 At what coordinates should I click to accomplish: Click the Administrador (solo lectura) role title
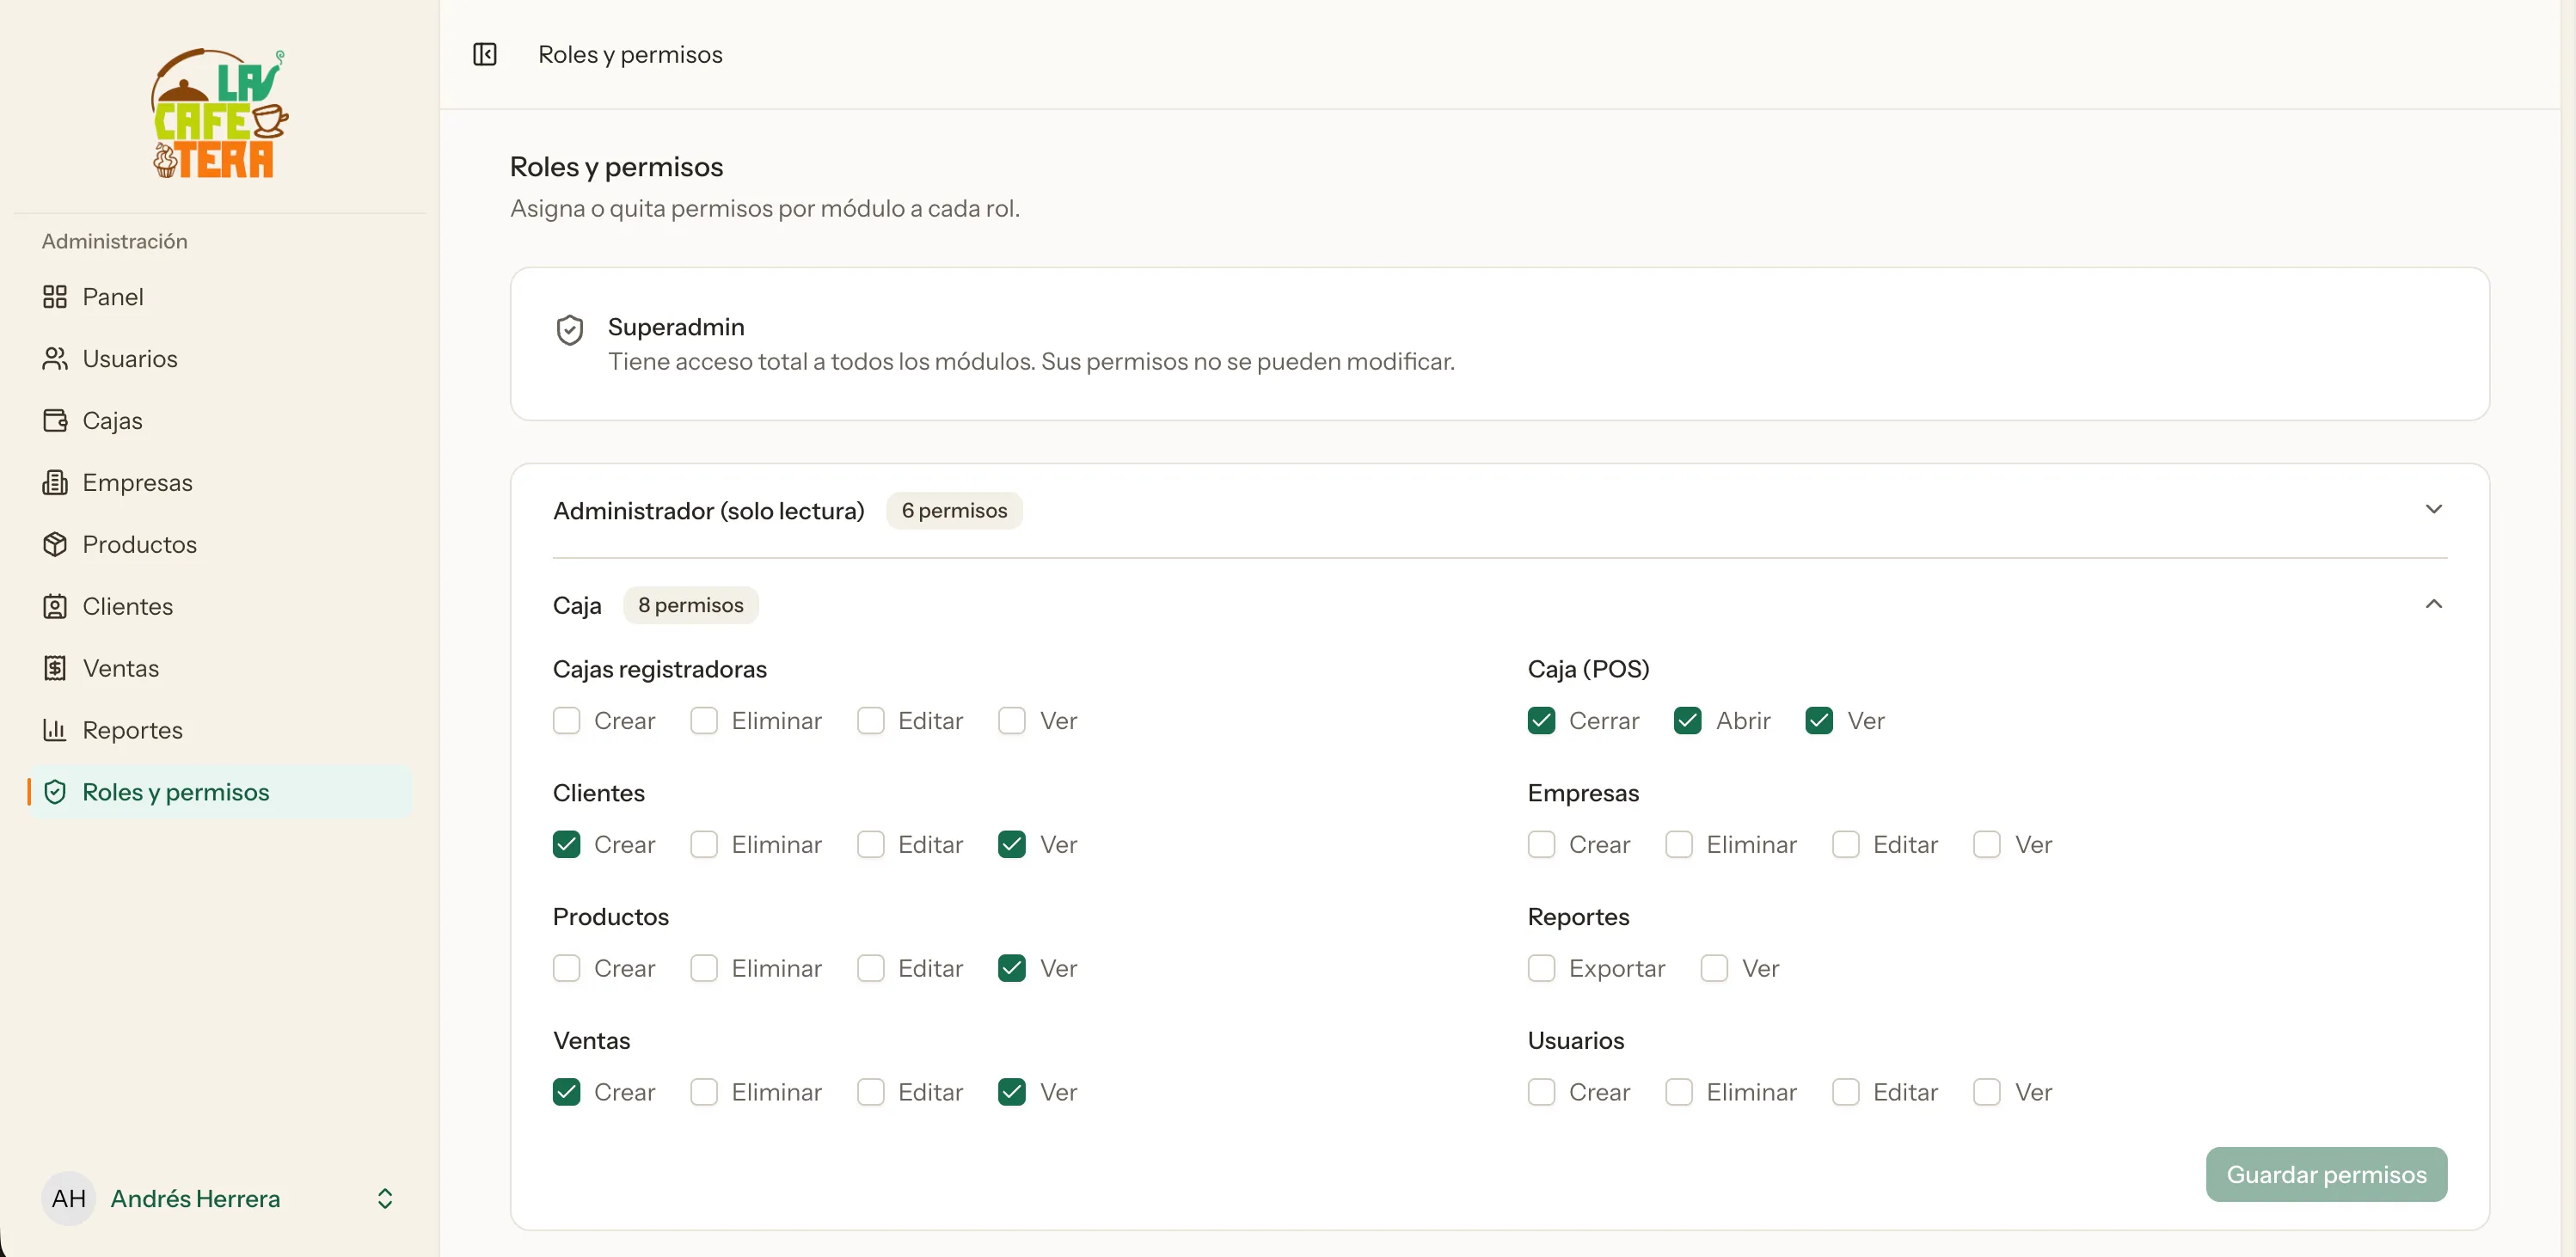708,511
